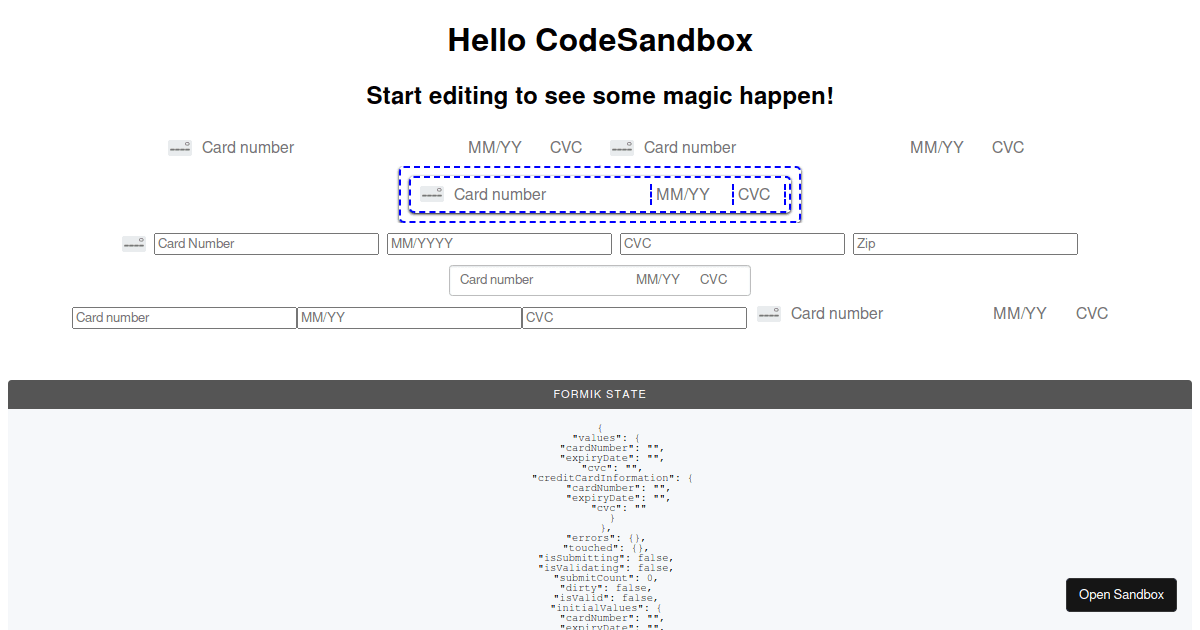Image resolution: width=1200 pixels, height=630 pixels.
Task: Click the bottom-left Card number bordered input
Action: (x=184, y=317)
